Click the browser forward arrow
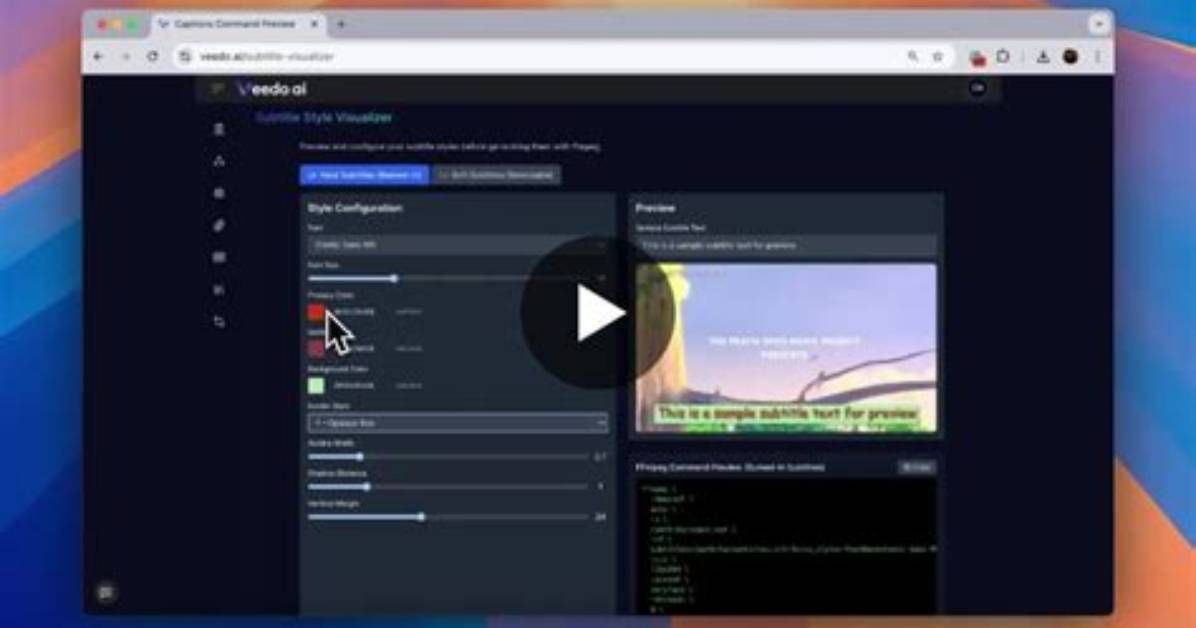This screenshot has height=628, width=1196. (x=126, y=56)
